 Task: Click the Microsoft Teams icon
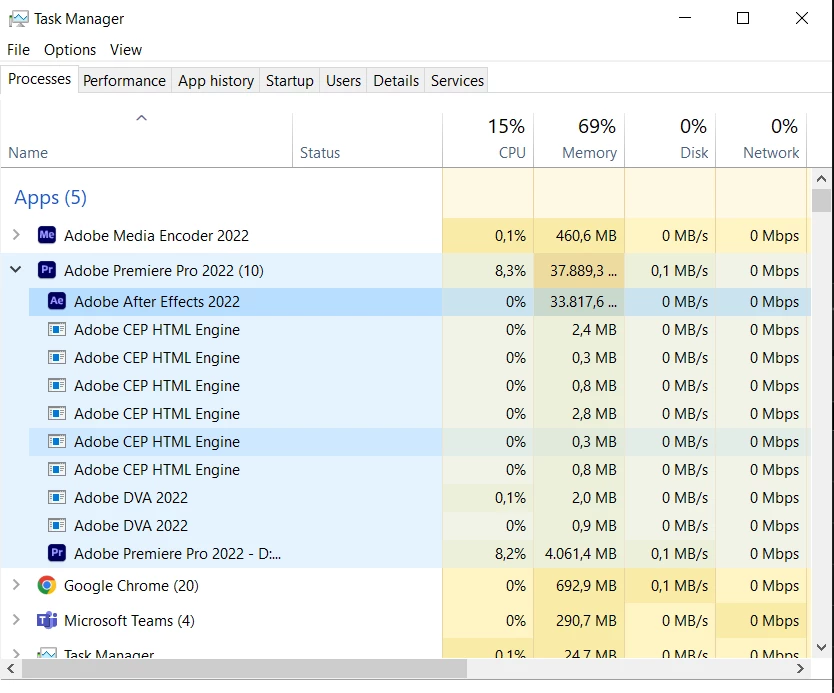click(x=47, y=620)
